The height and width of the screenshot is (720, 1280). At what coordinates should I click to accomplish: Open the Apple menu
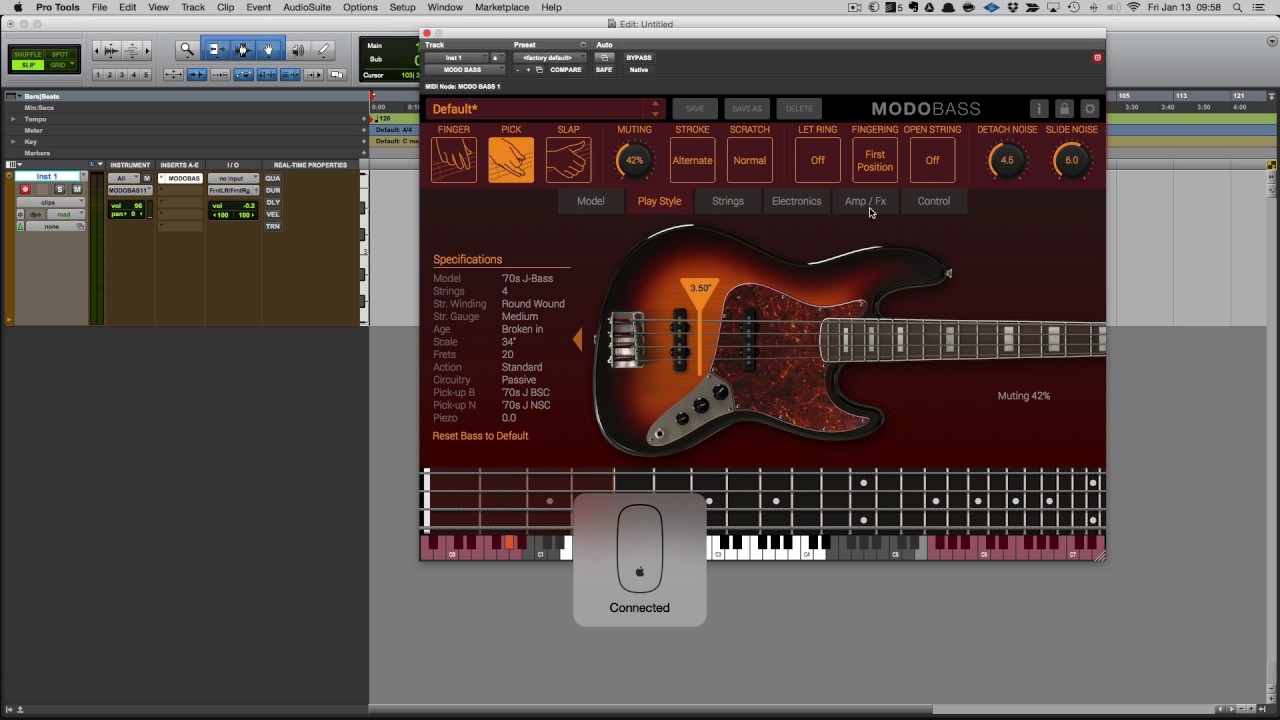tap(17, 7)
